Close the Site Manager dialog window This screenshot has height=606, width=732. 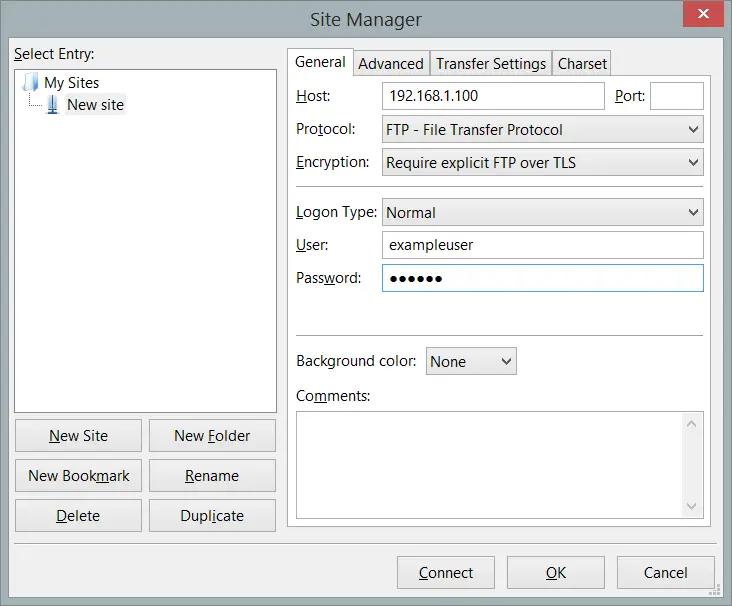pyautogui.click(x=703, y=14)
